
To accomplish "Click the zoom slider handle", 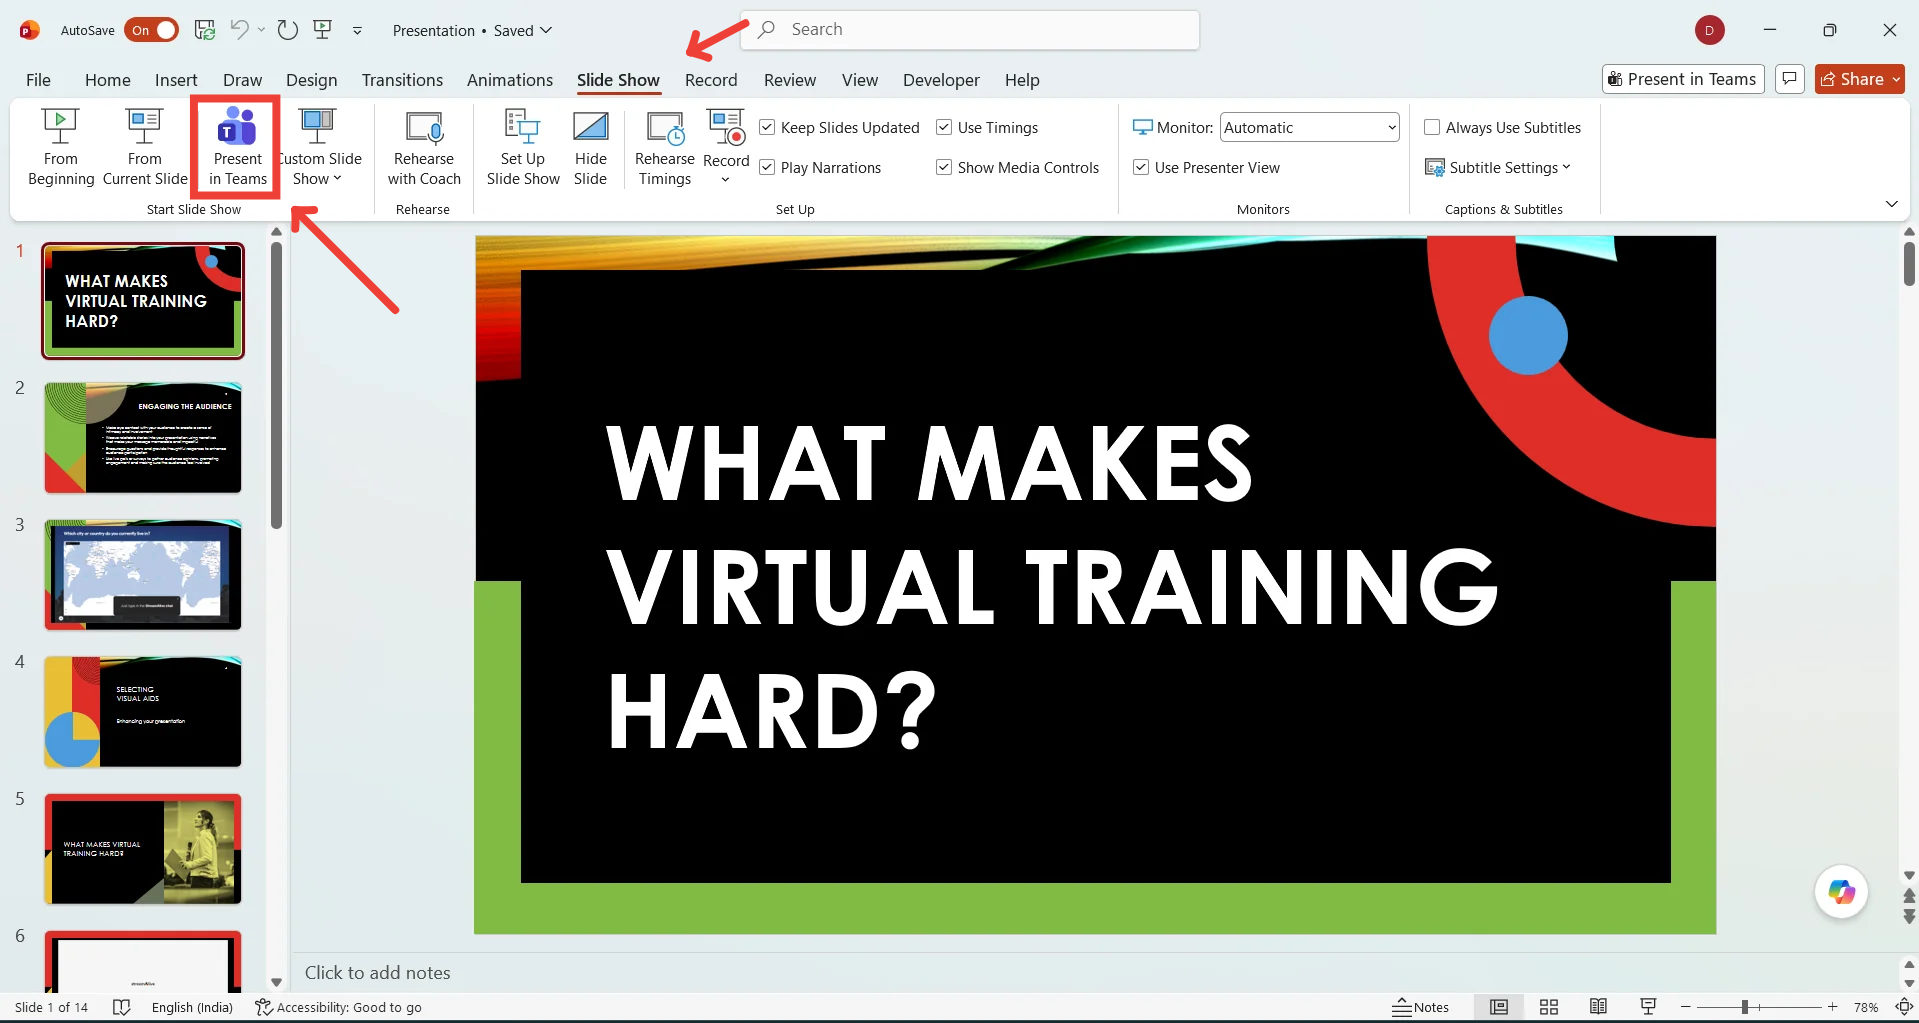I will point(1744,1007).
